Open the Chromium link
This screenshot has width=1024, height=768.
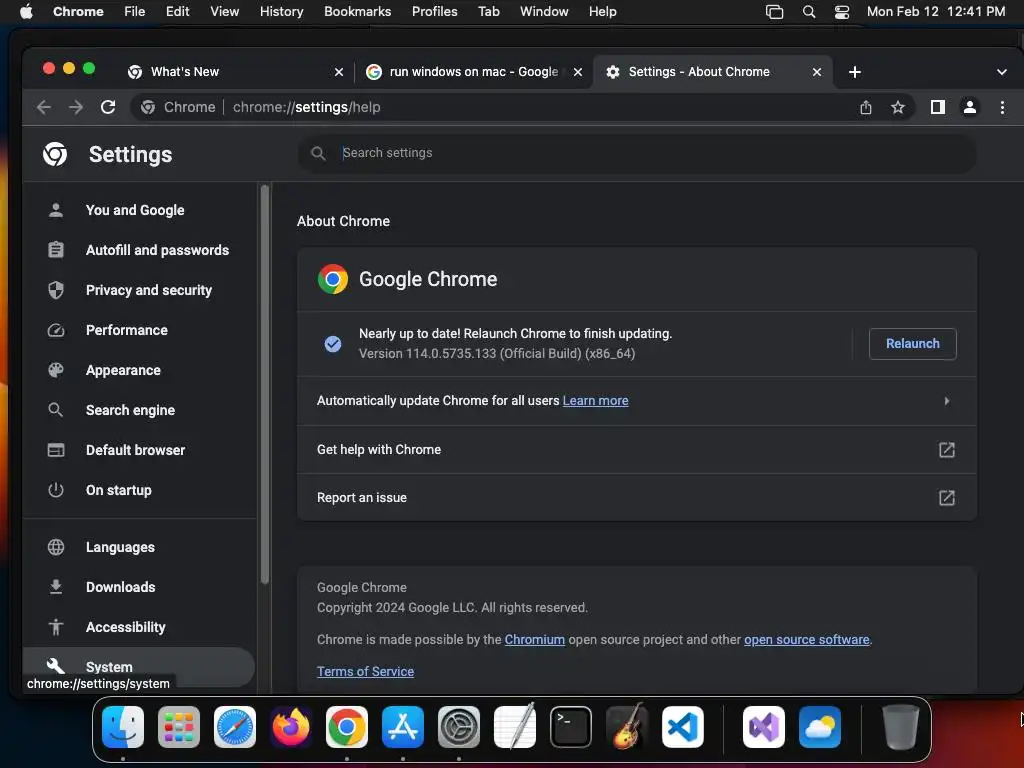tap(534, 639)
